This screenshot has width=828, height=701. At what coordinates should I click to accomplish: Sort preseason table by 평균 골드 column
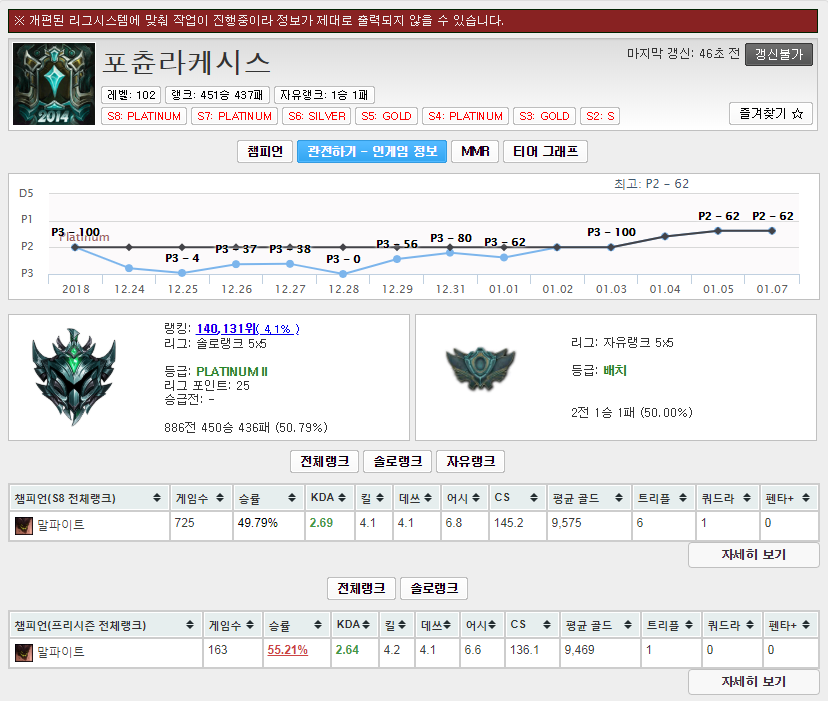600,625
